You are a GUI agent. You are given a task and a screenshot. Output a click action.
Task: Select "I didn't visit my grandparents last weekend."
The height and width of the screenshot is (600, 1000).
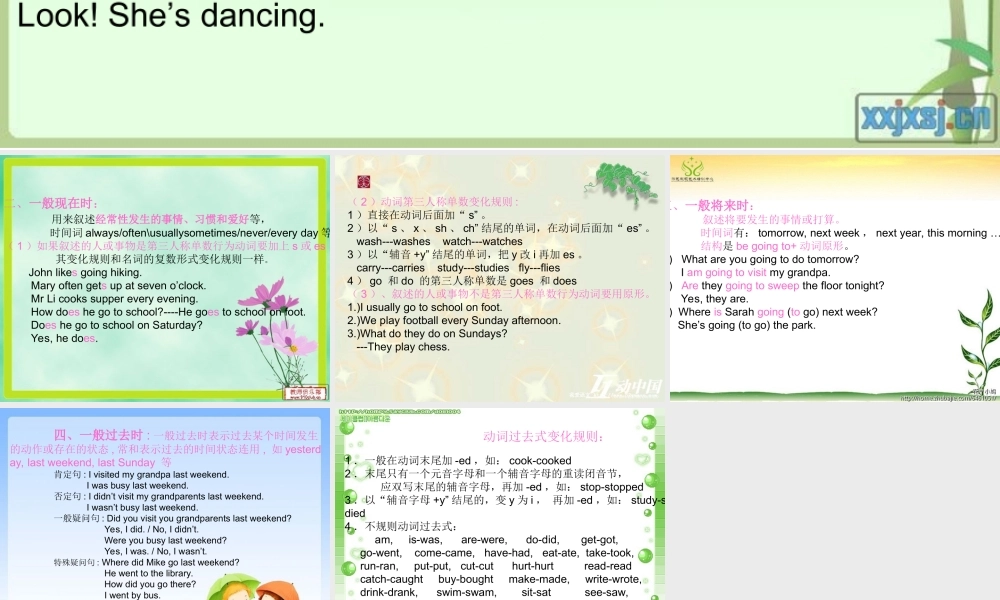tap(176, 497)
